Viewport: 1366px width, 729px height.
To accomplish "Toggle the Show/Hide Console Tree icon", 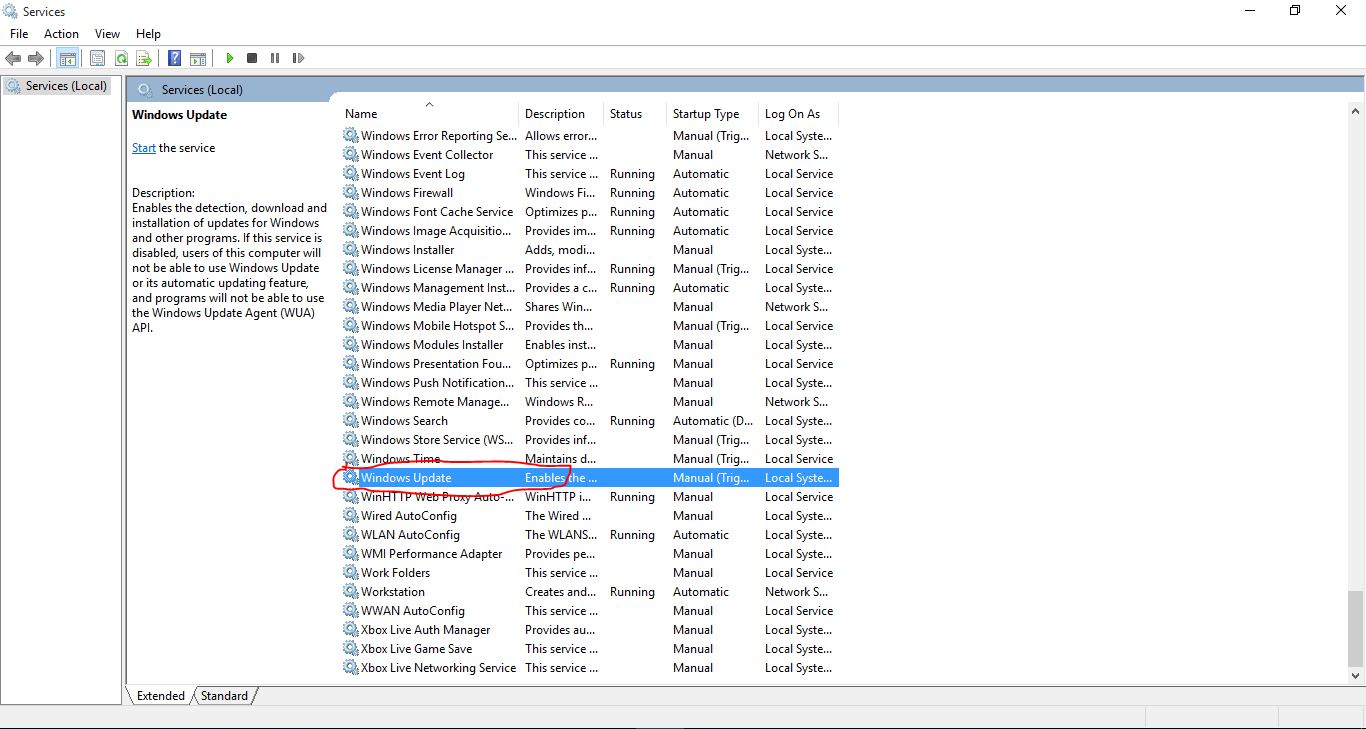I will click(68, 58).
